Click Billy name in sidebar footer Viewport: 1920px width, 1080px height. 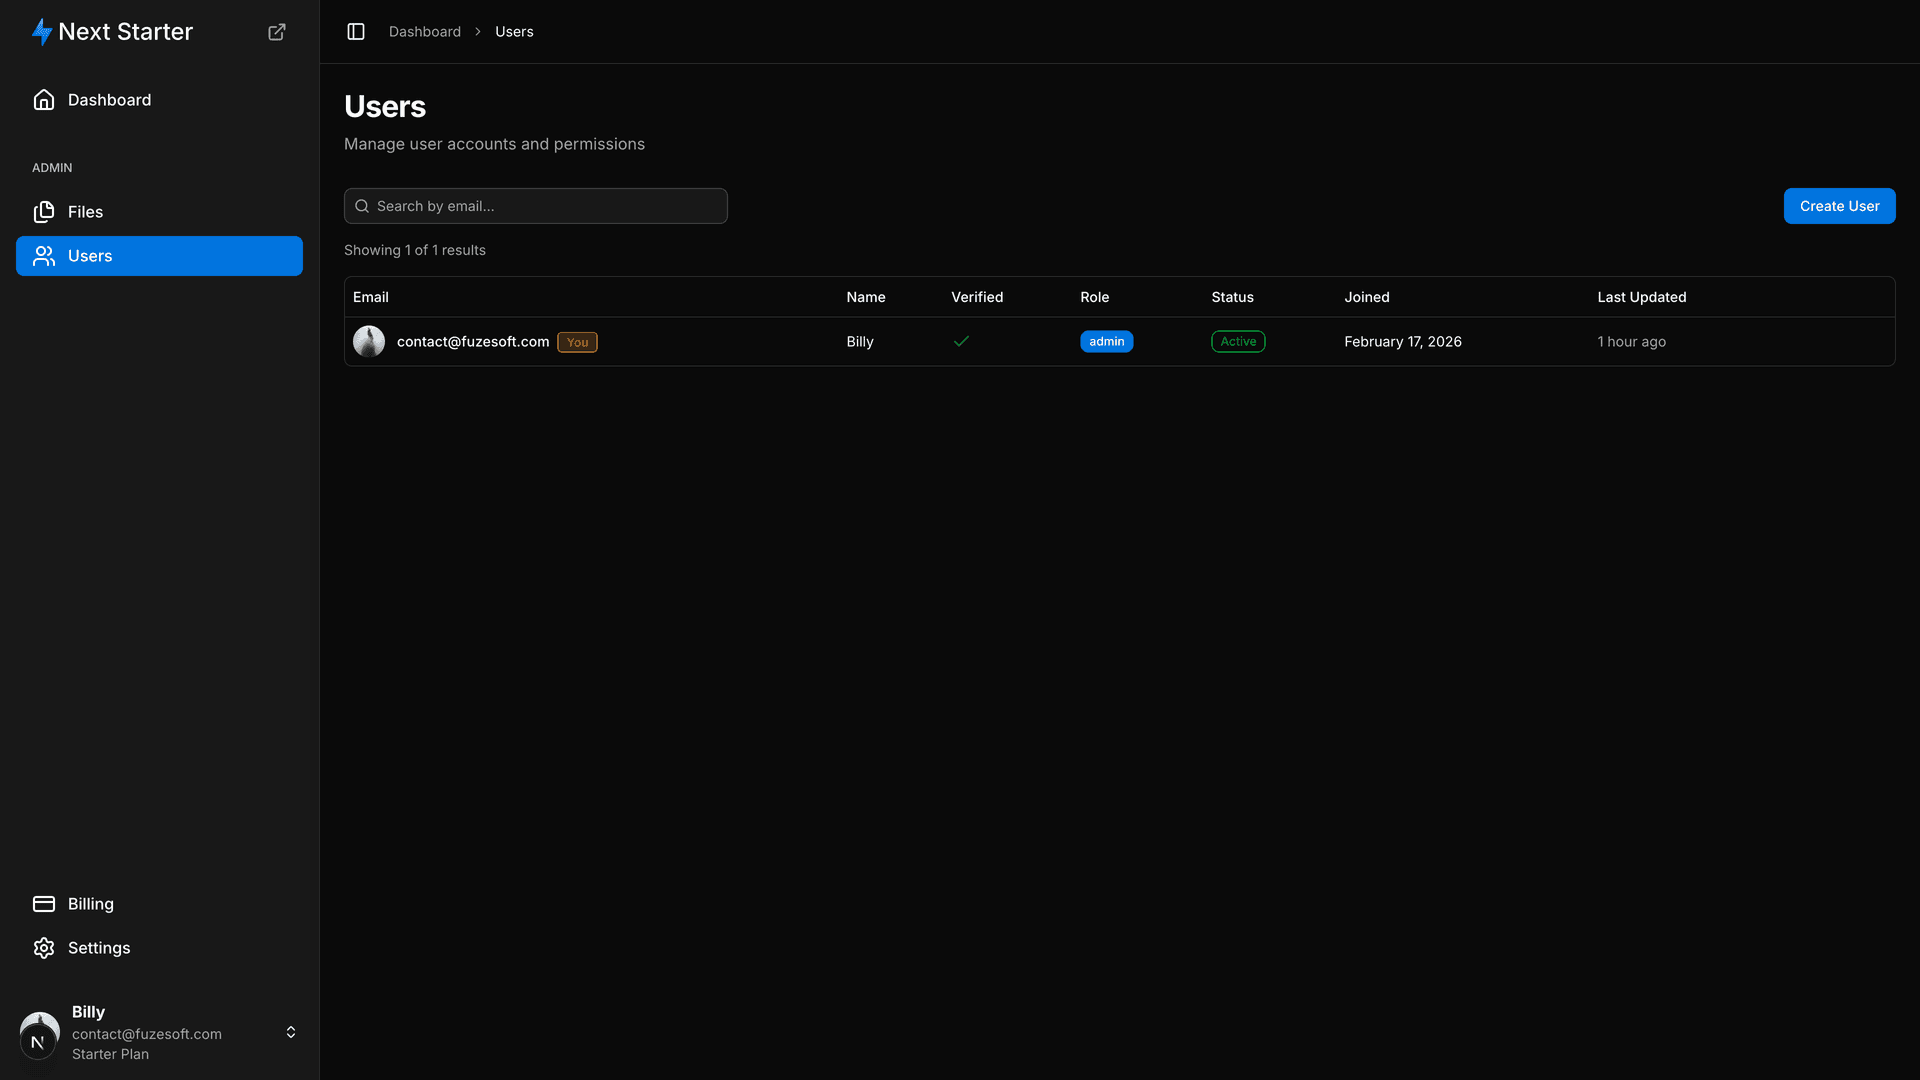88,1012
